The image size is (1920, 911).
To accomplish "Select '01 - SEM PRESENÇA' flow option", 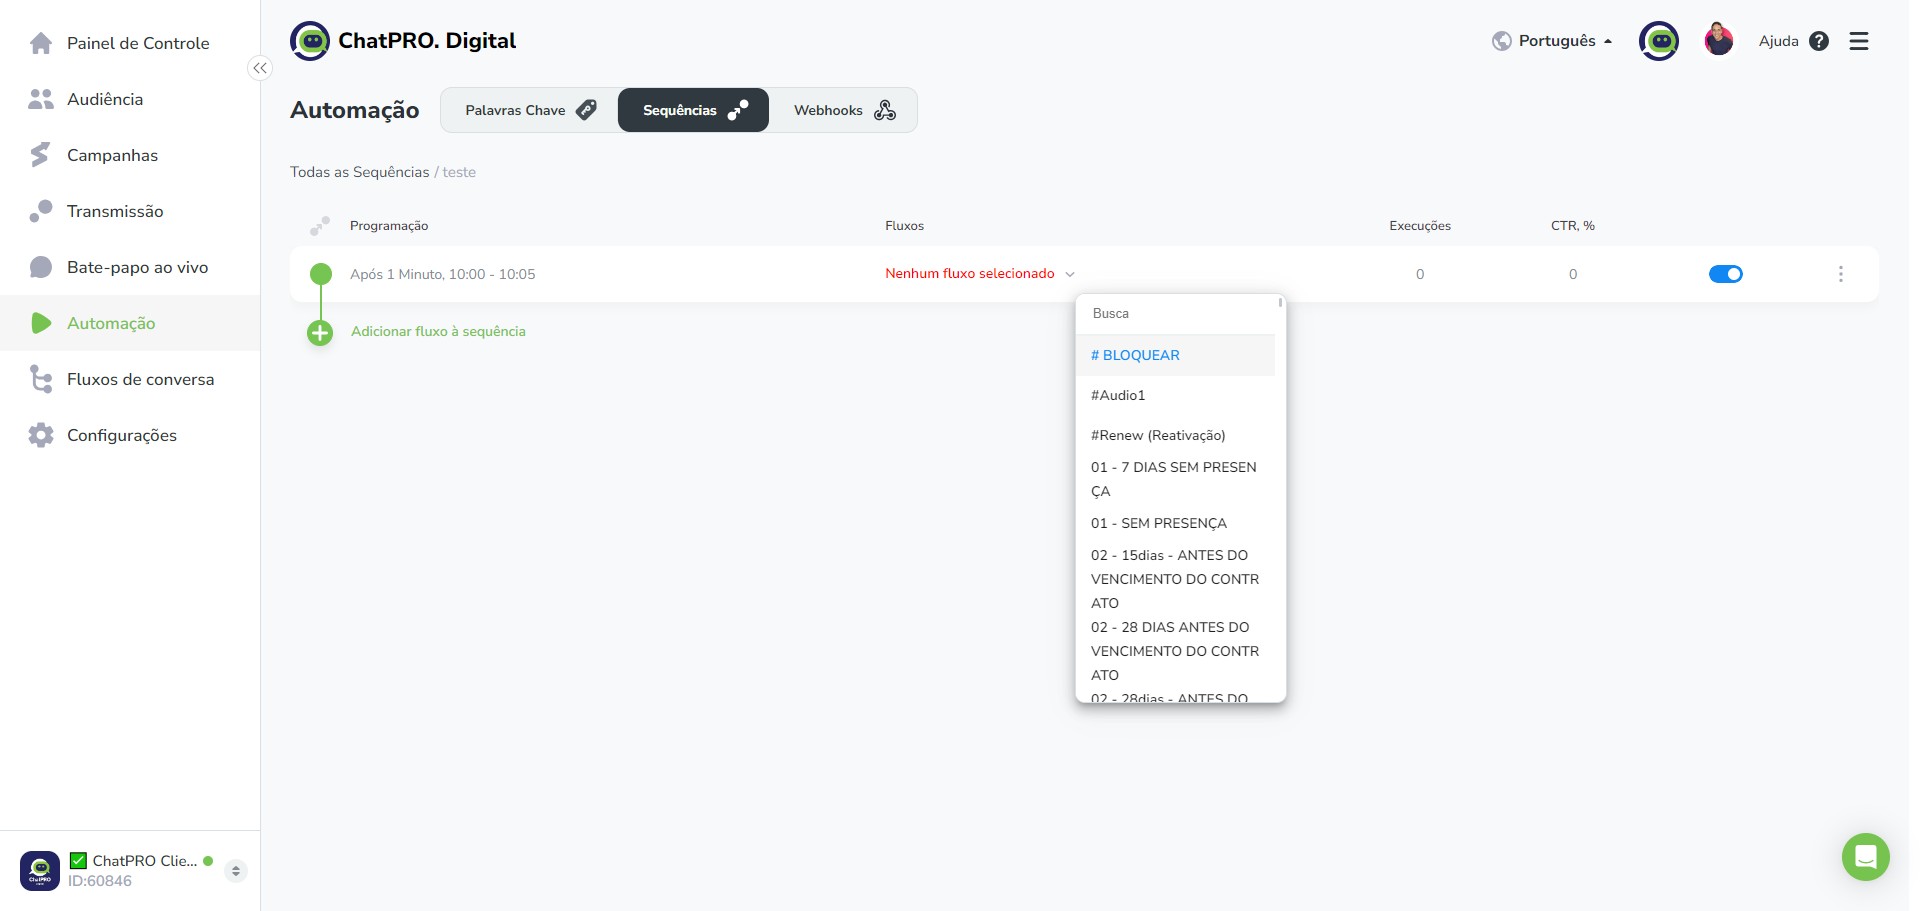I will click(x=1175, y=523).
